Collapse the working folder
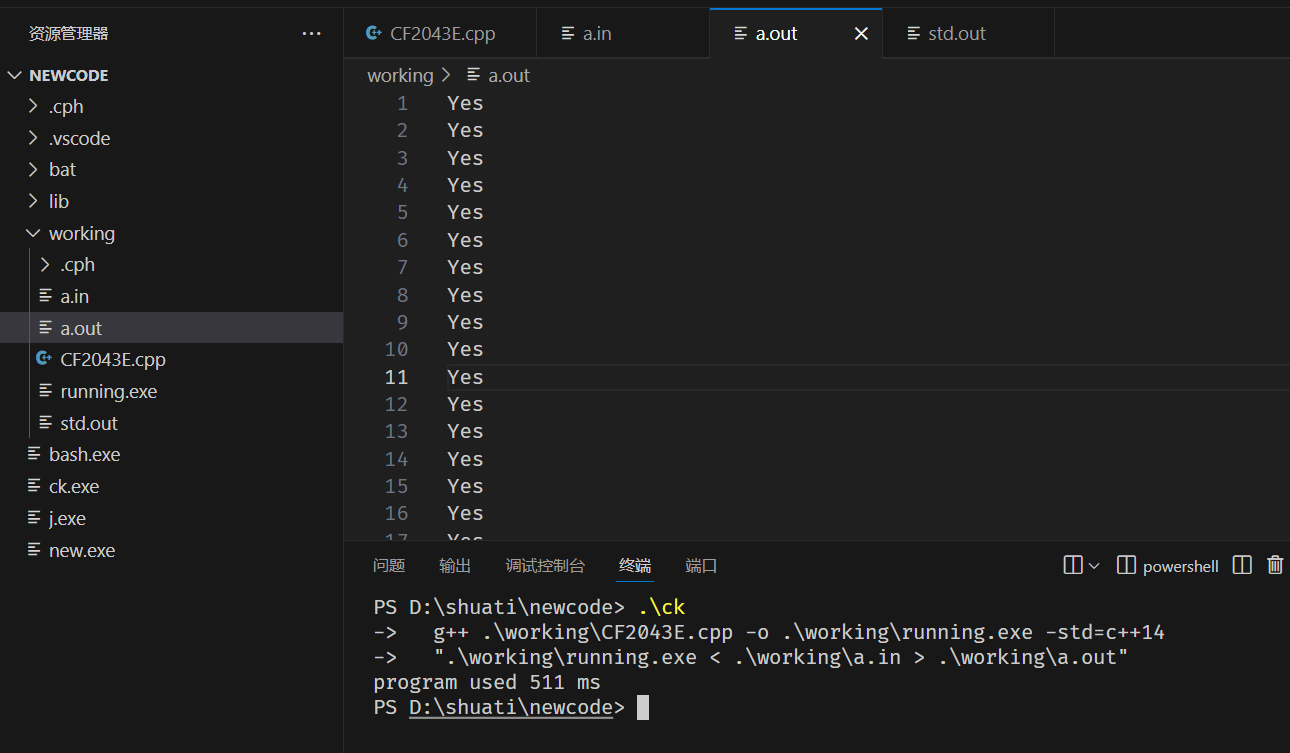 point(34,233)
